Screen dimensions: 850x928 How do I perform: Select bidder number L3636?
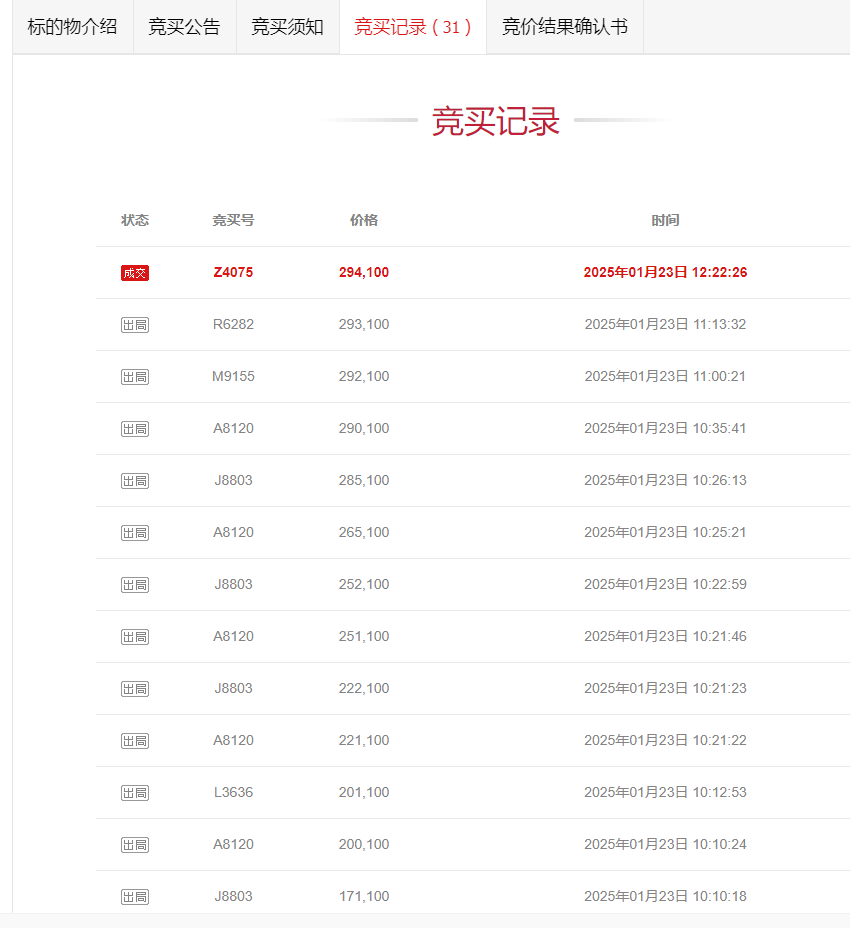coord(233,793)
